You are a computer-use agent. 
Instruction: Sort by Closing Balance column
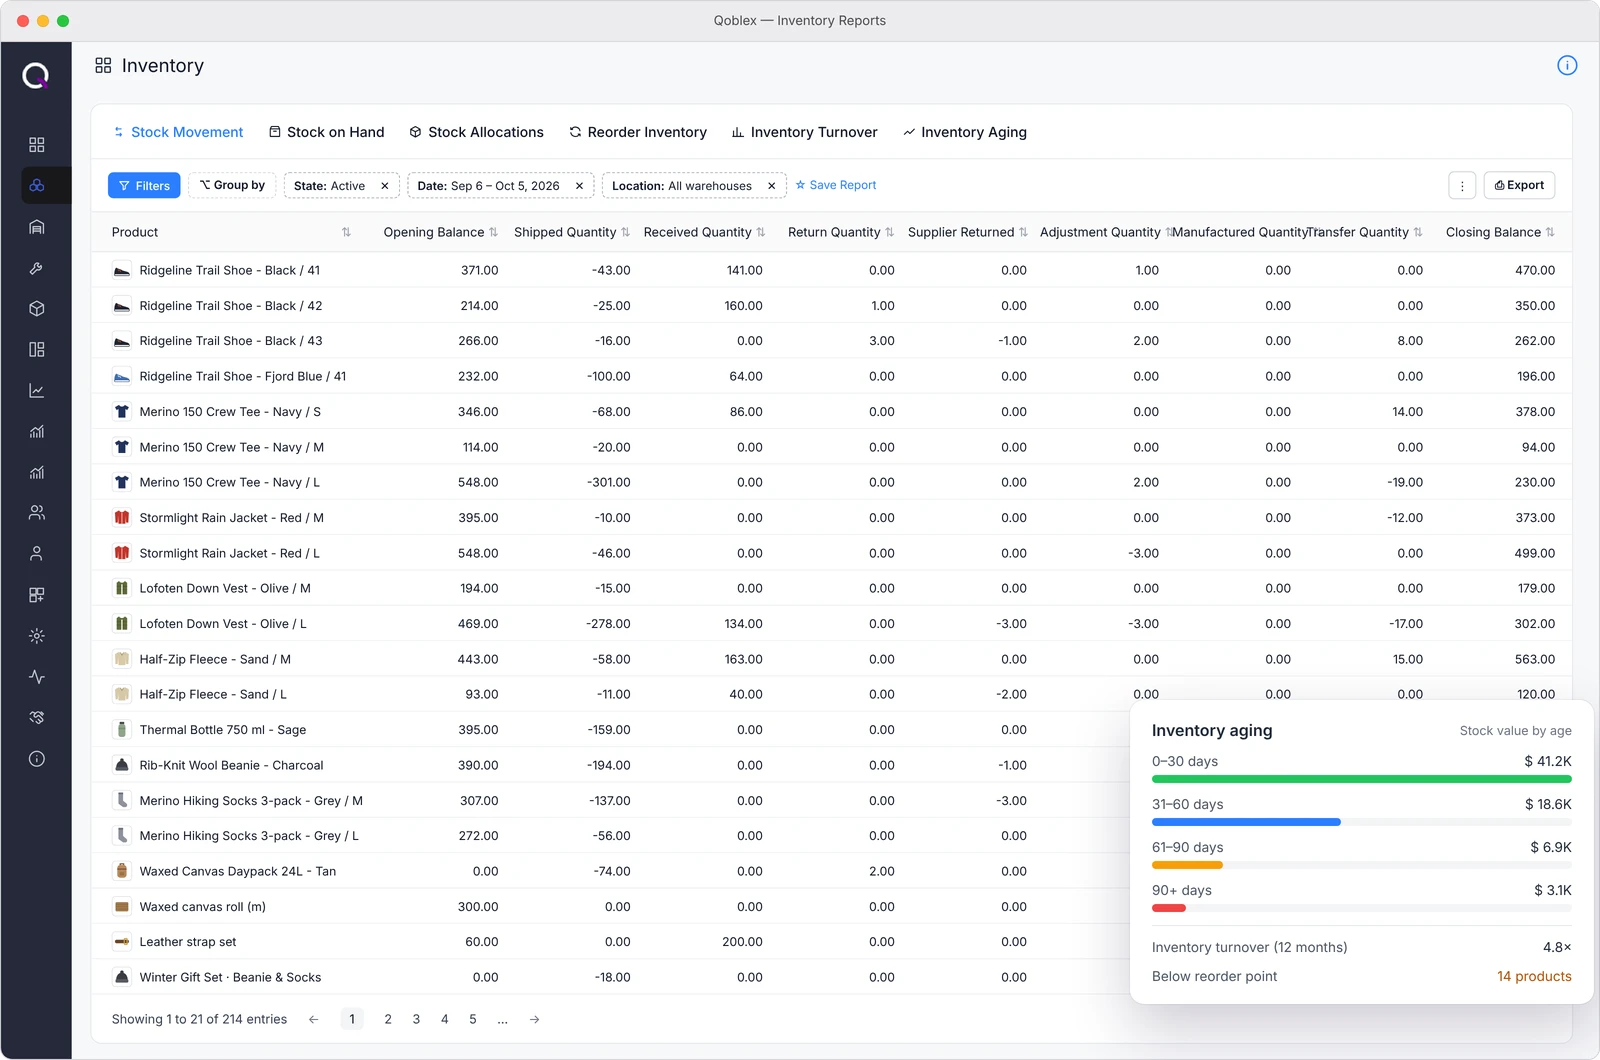pos(1550,232)
